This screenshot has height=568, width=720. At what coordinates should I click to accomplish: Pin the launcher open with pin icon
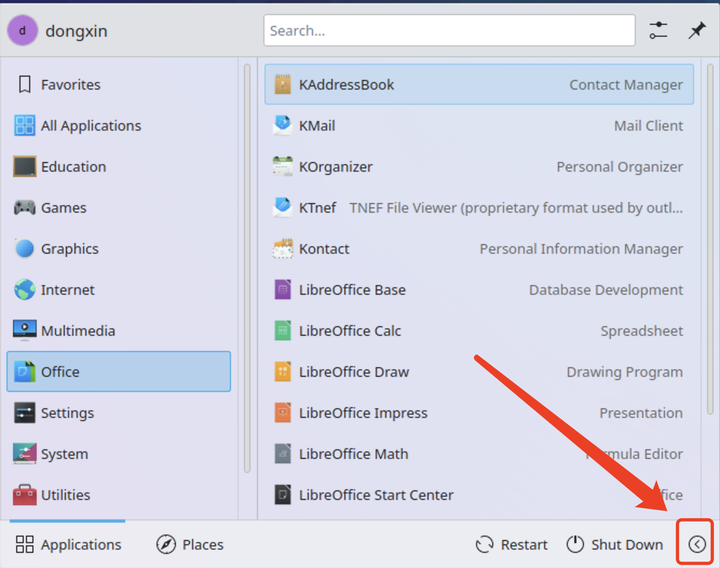(x=697, y=30)
